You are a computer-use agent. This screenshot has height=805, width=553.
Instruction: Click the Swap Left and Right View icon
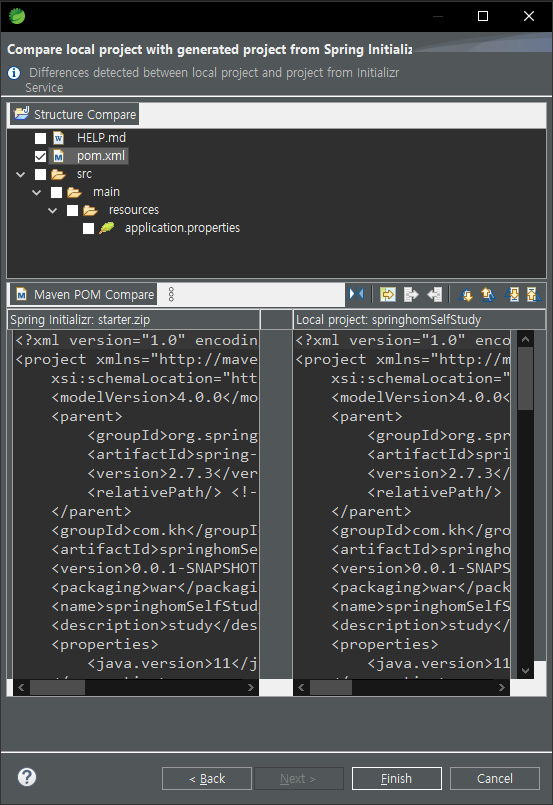pos(356,294)
